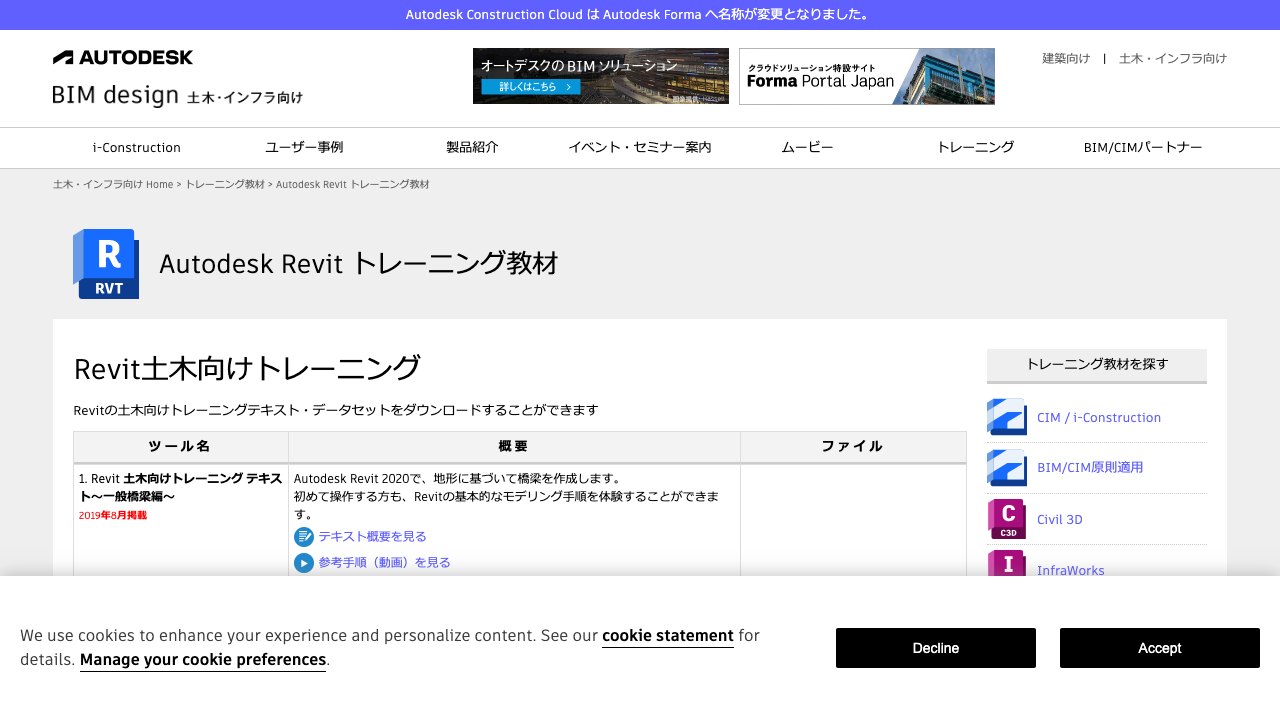Click the ツール名 column header
1280x720 pixels.
[181, 446]
